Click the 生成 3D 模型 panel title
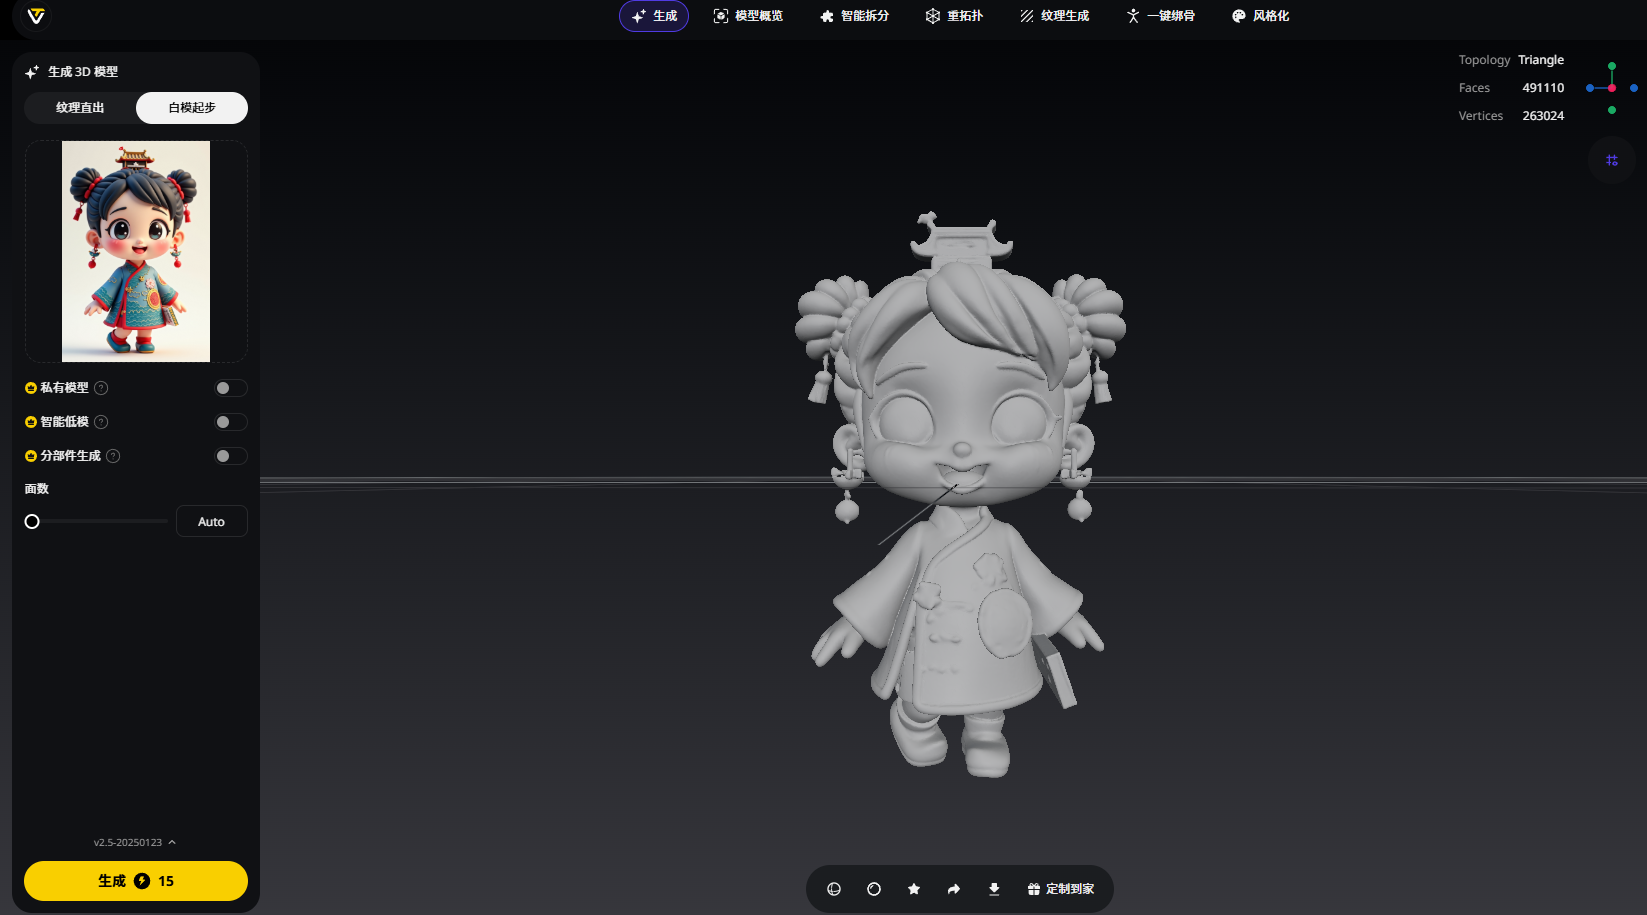This screenshot has height=915, width=1647. (x=83, y=72)
